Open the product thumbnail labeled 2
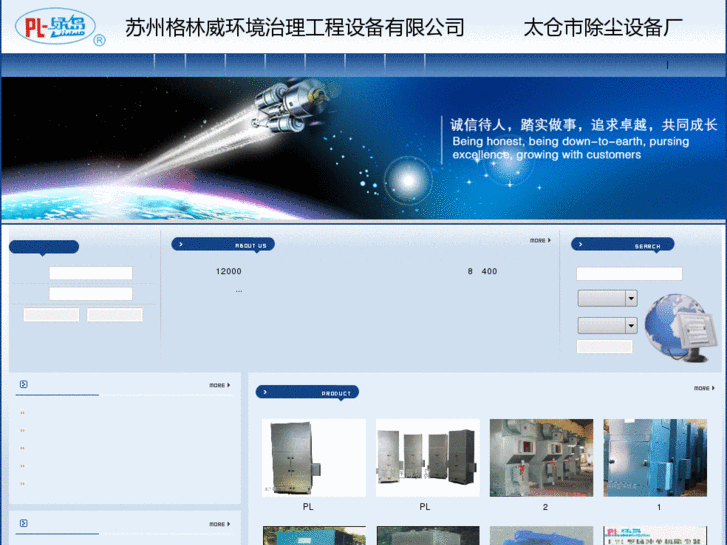The height and width of the screenshot is (545, 727). (x=542, y=458)
